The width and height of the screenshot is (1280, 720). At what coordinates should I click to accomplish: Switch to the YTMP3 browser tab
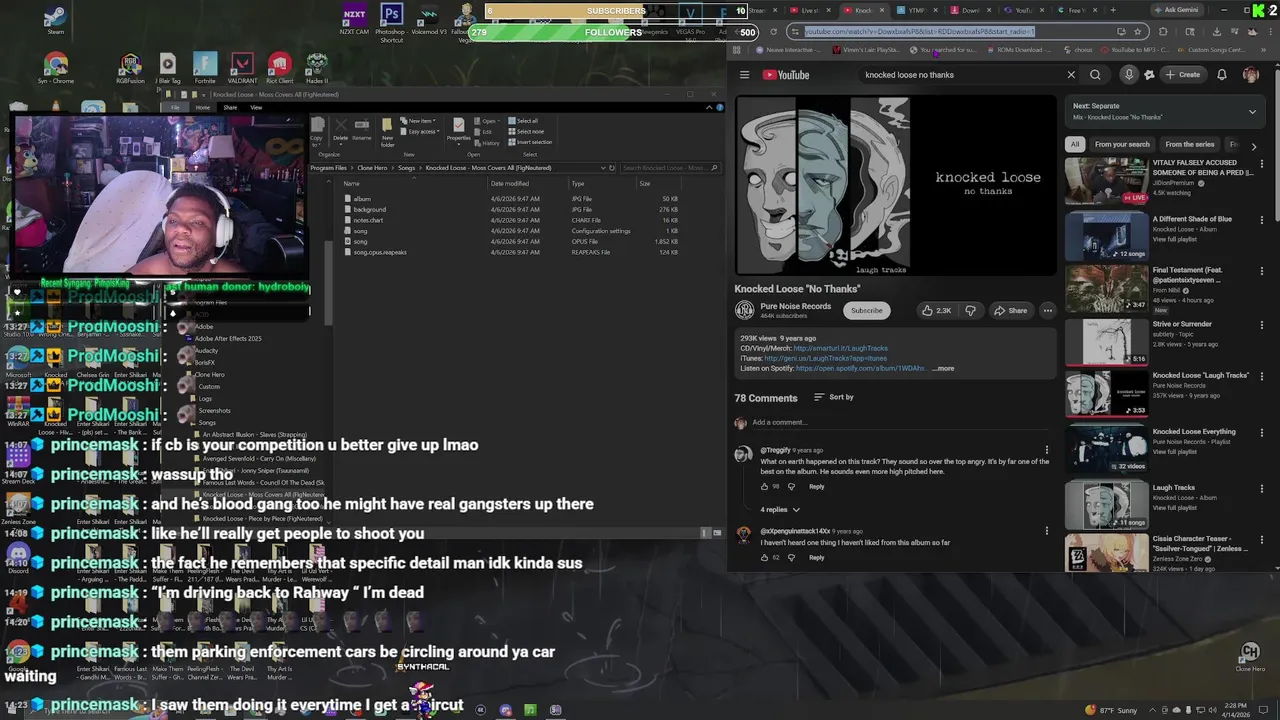click(x=911, y=10)
